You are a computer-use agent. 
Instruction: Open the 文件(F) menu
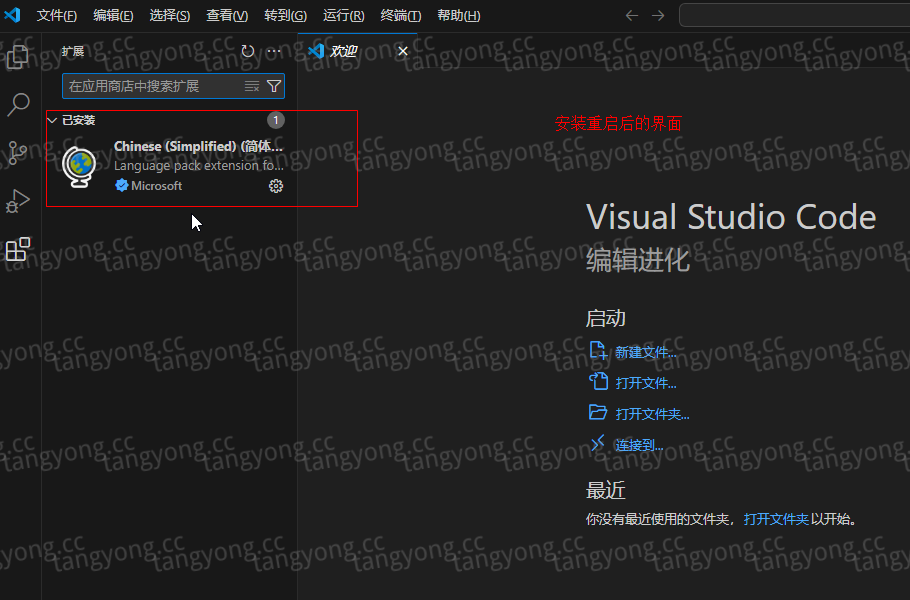click(x=56, y=16)
